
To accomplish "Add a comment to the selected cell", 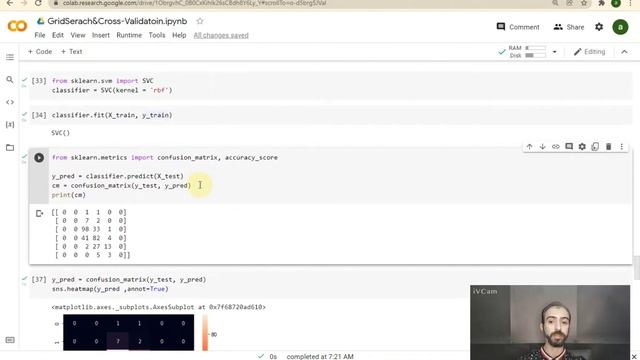I will [569, 147].
